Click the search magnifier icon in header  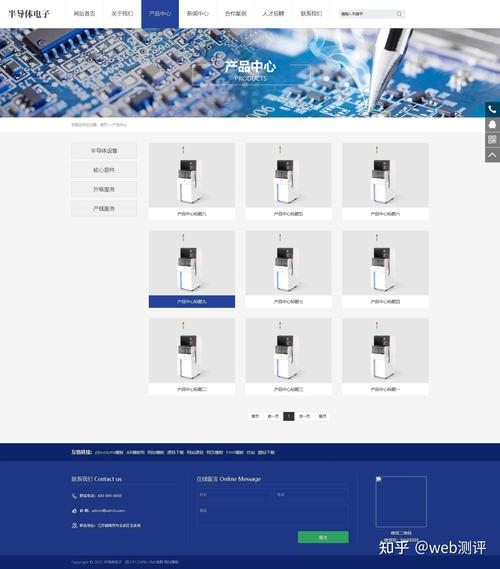point(399,14)
